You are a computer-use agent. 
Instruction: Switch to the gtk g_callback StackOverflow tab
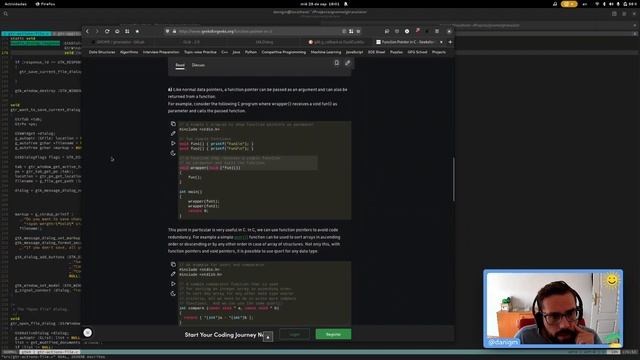coord(337,42)
